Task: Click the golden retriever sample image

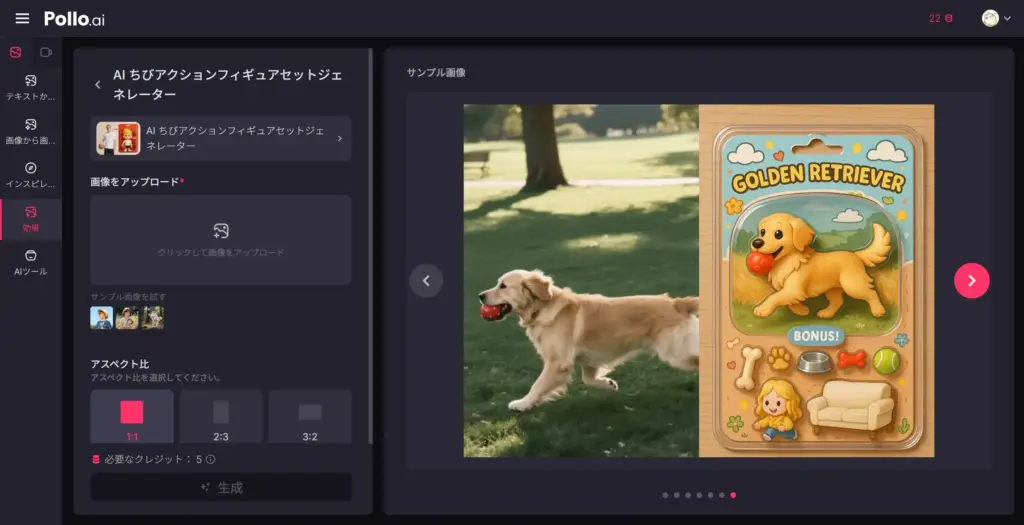Action: coord(699,281)
